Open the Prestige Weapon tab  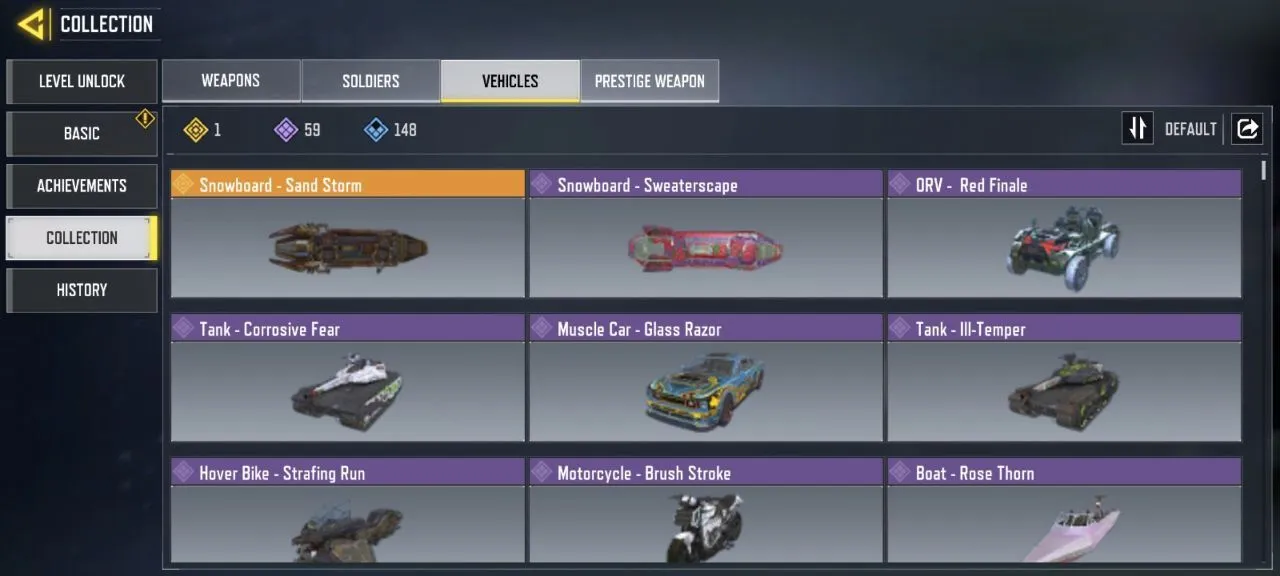coord(650,81)
